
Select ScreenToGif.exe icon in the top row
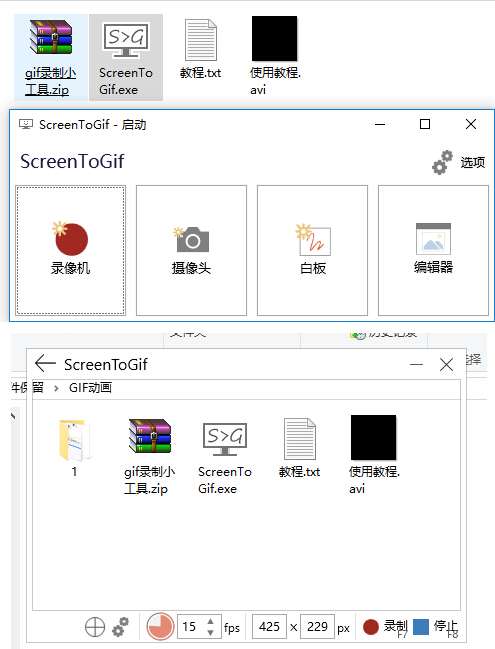coord(126,57)
